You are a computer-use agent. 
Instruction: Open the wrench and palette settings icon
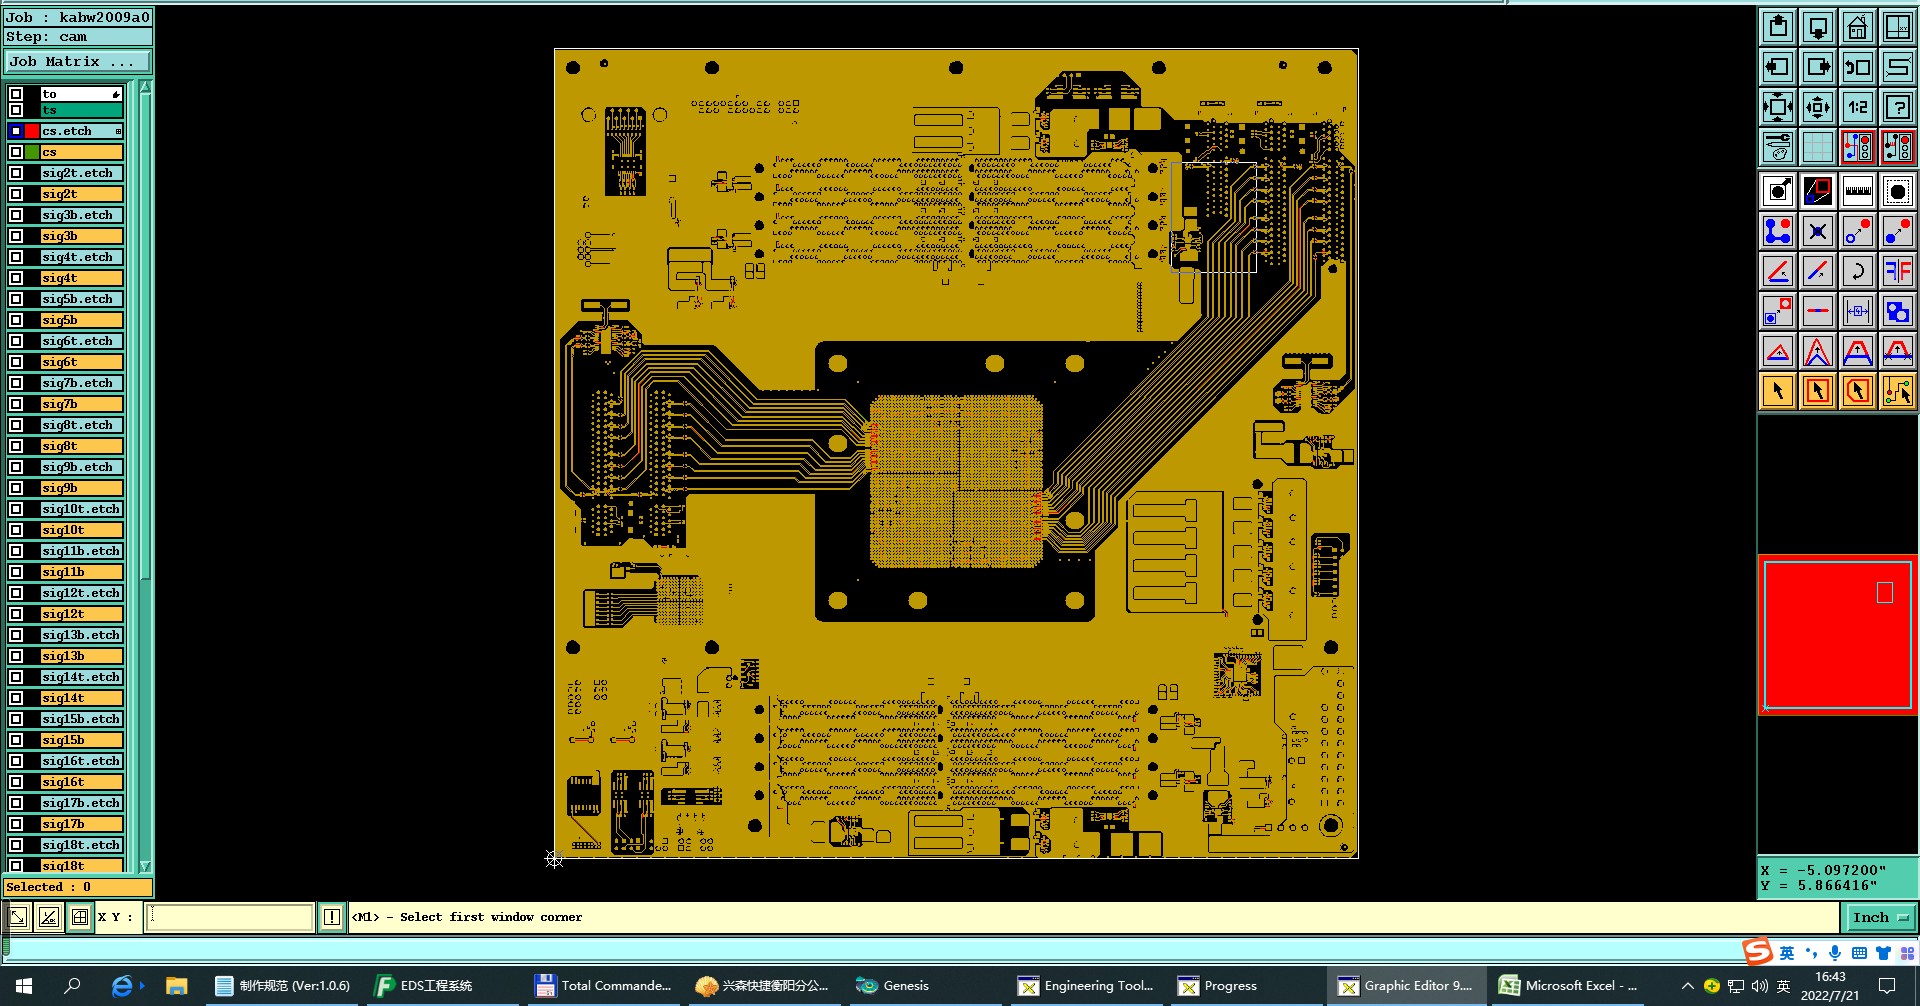(x=1778, y=147)
